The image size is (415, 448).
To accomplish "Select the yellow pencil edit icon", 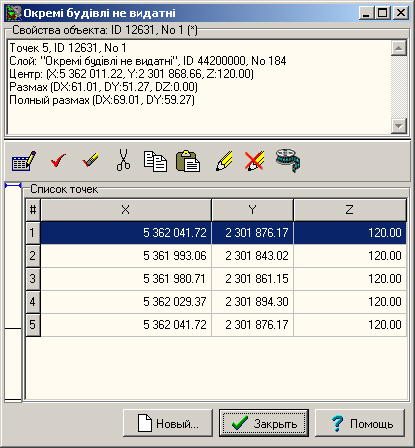I will [x=224, y=161].
